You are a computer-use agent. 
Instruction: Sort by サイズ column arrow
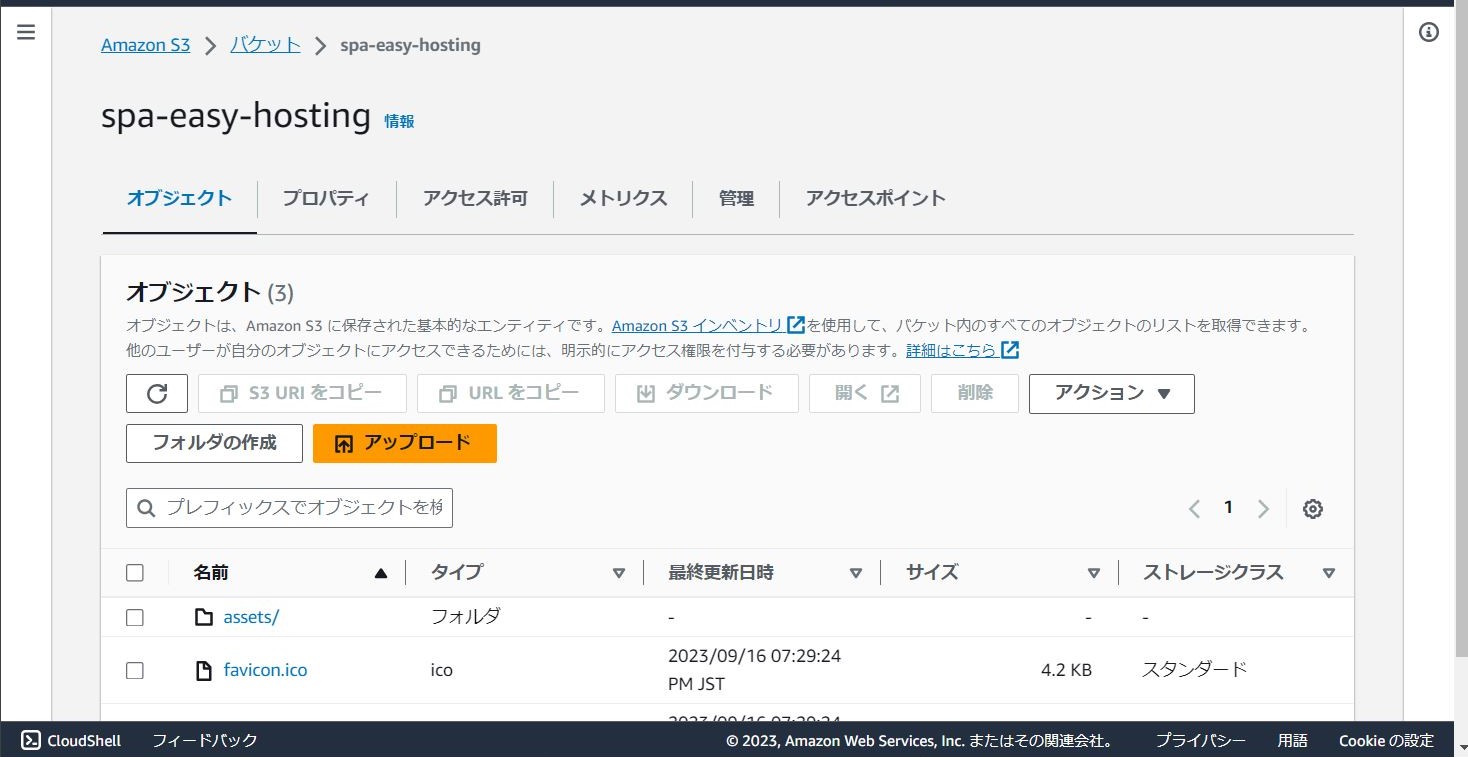tap(1093, 573)
